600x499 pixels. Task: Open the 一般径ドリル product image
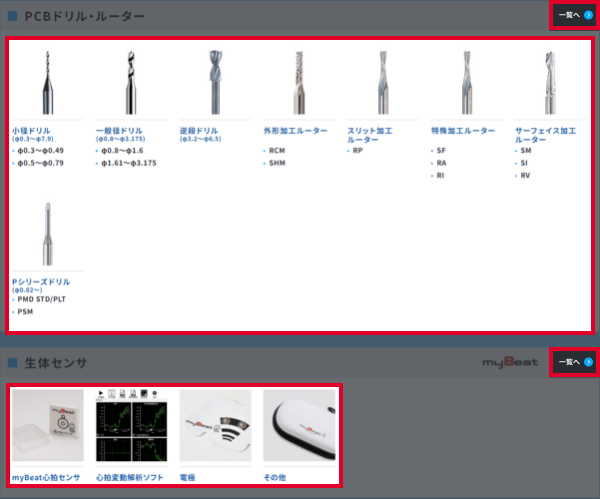[131, 84]
